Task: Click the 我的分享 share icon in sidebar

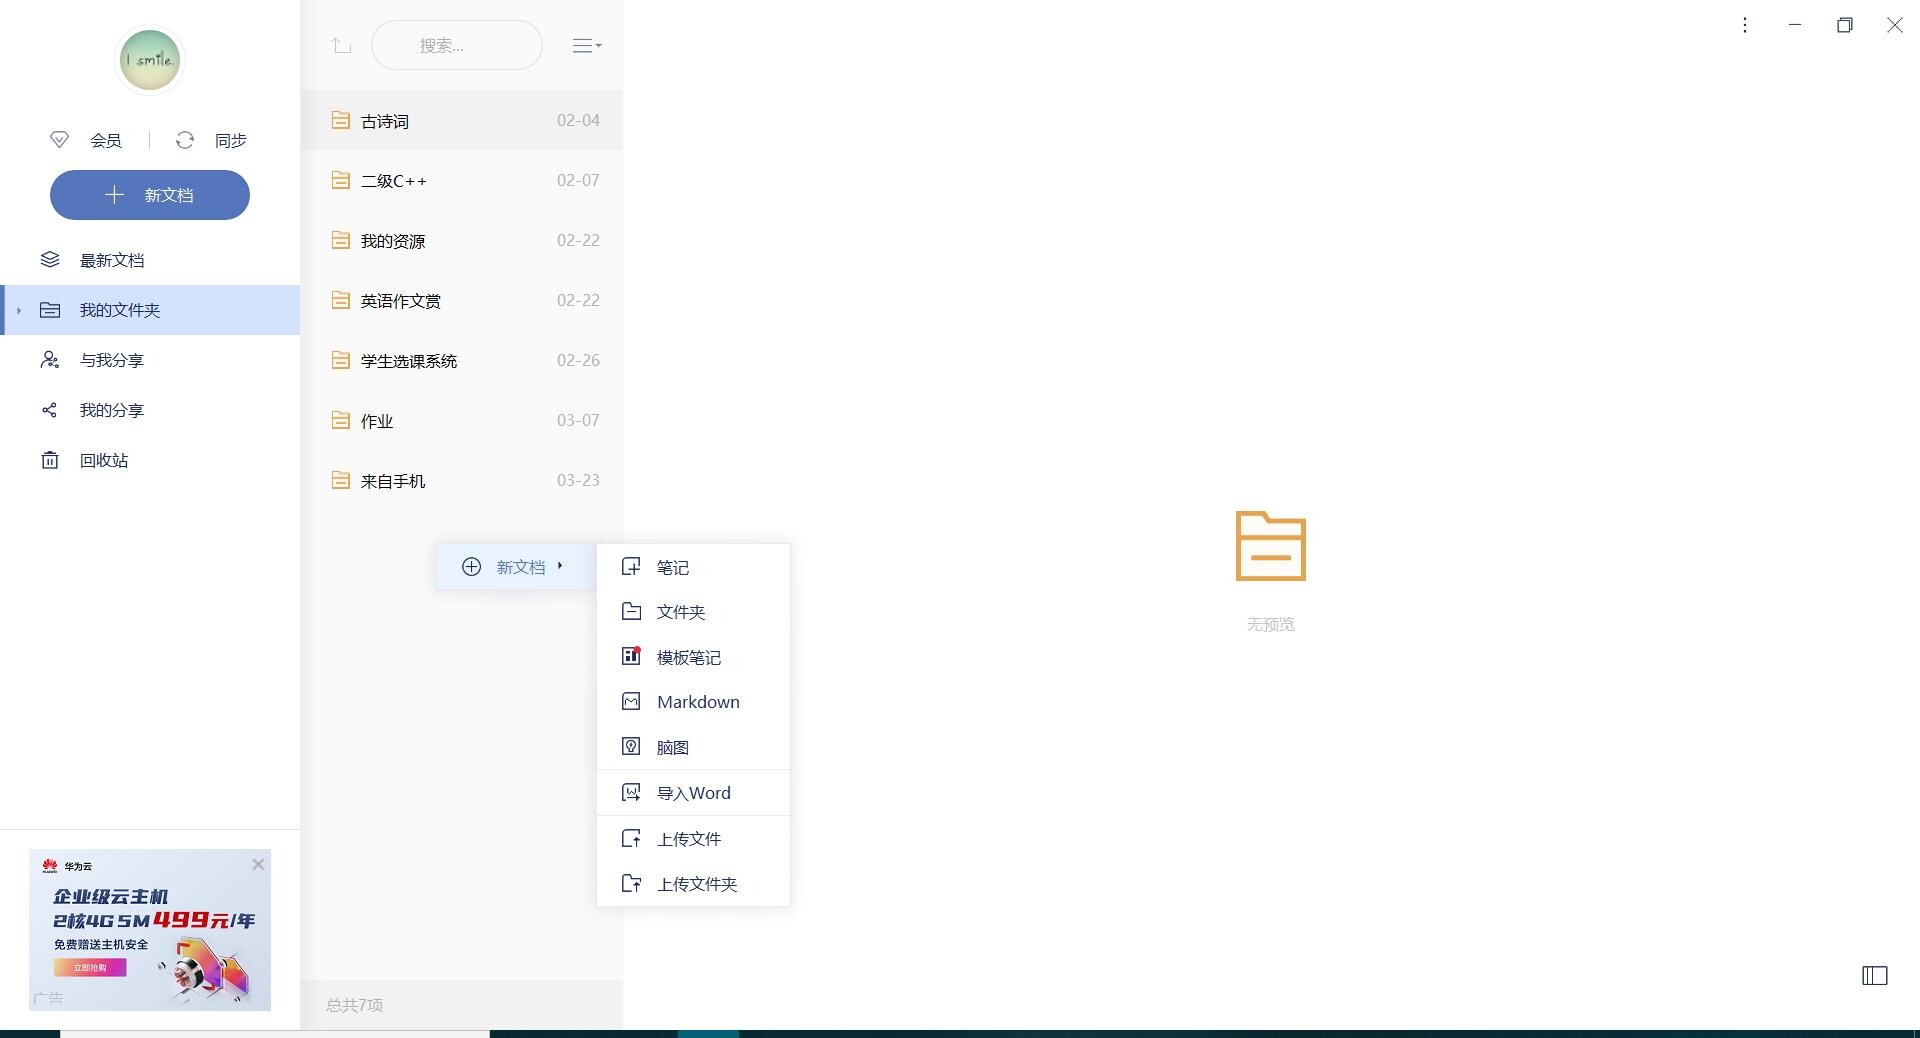Action: [50, 410]
